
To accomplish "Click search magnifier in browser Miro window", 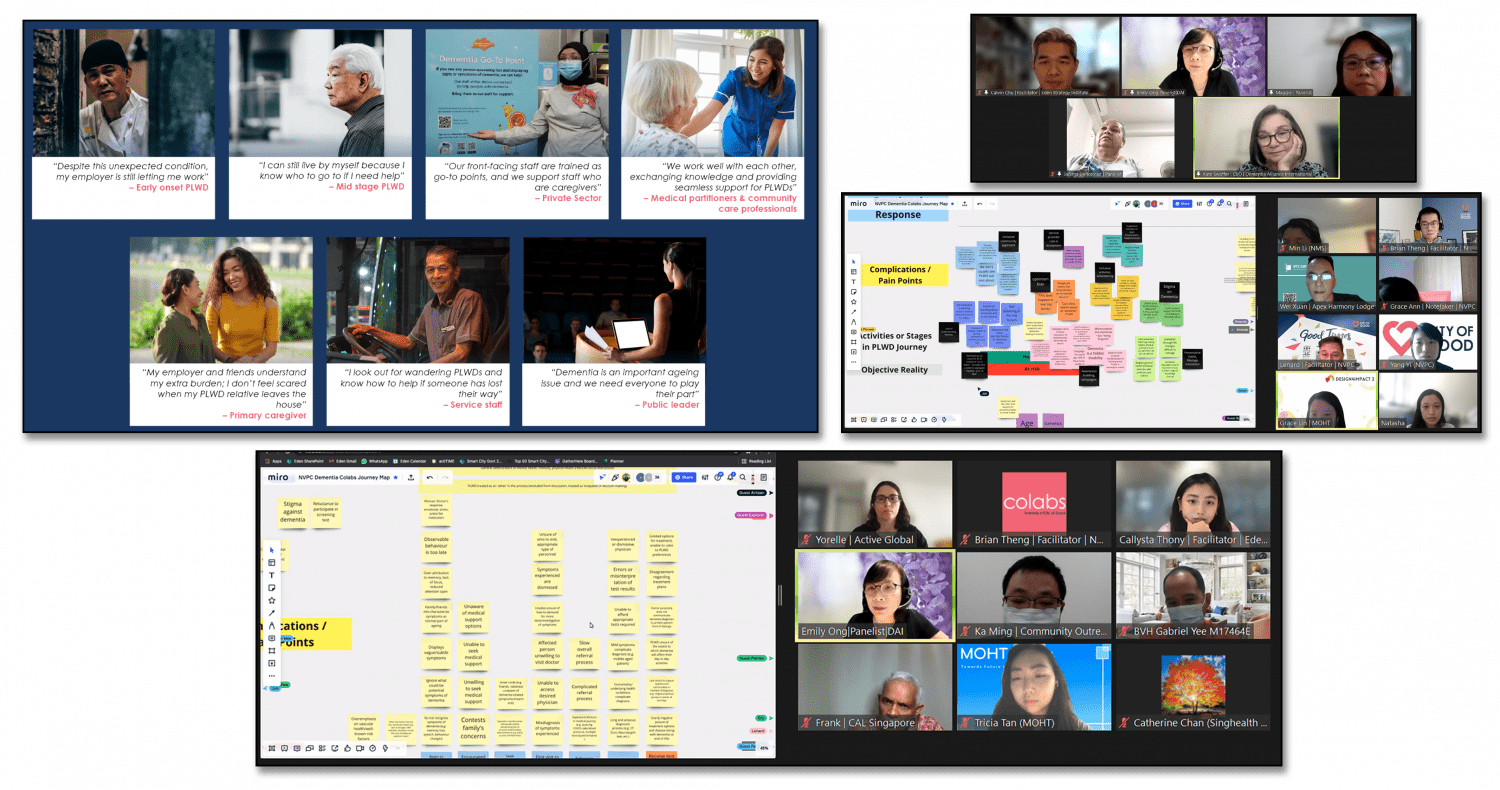I will point(743,477).
